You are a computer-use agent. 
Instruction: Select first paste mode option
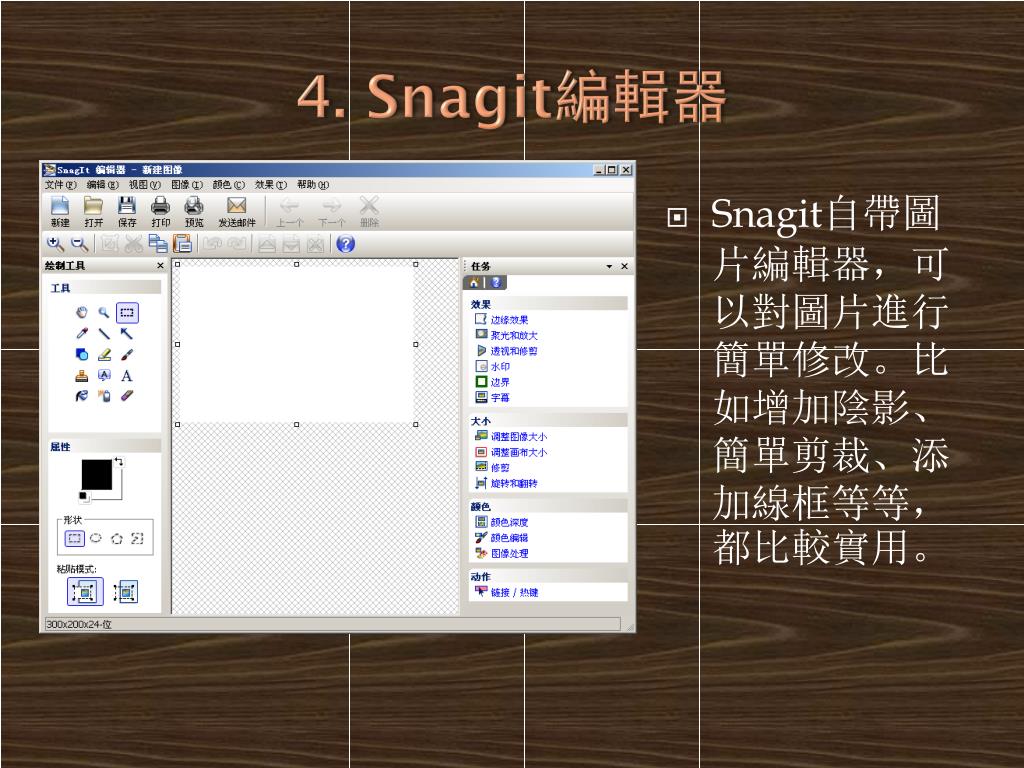tap(85, 592)
